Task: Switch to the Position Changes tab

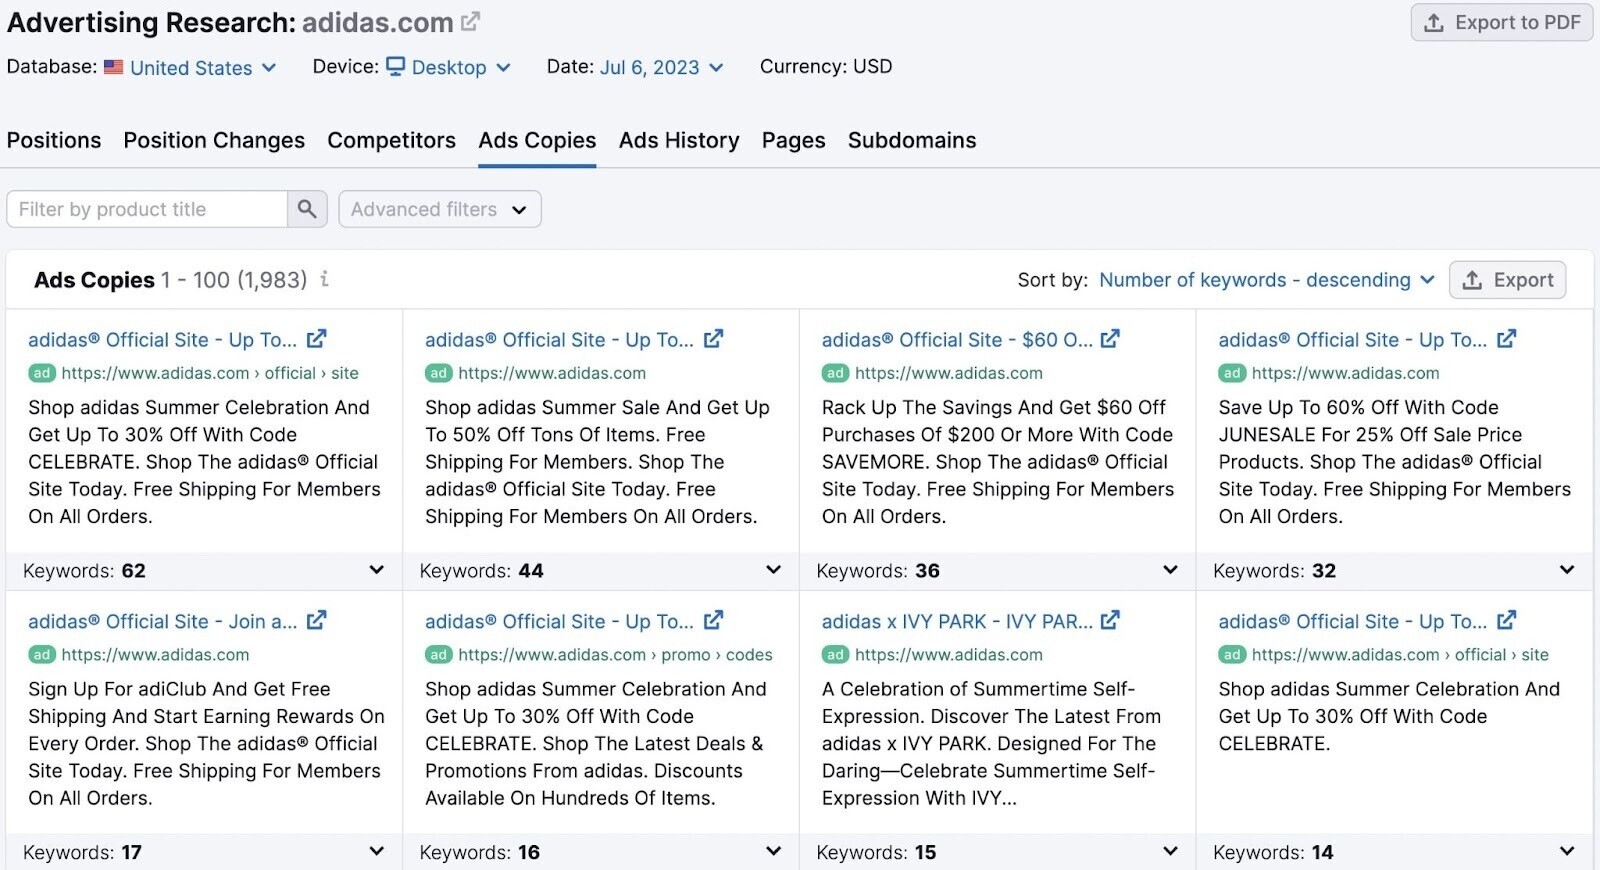Action: coord(214,140)
